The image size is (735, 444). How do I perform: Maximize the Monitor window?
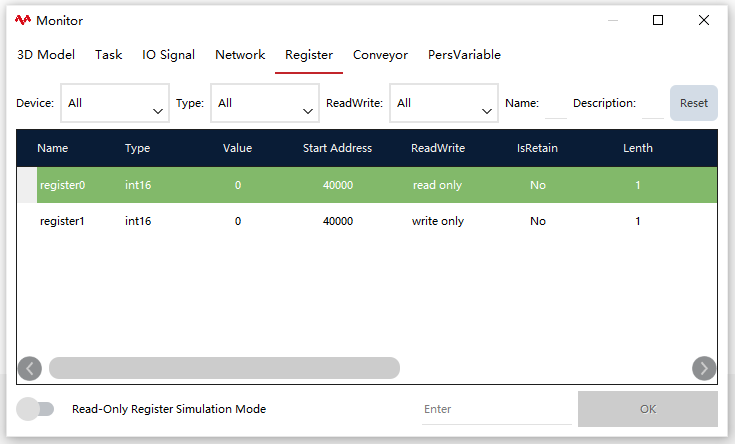(658, 20)
